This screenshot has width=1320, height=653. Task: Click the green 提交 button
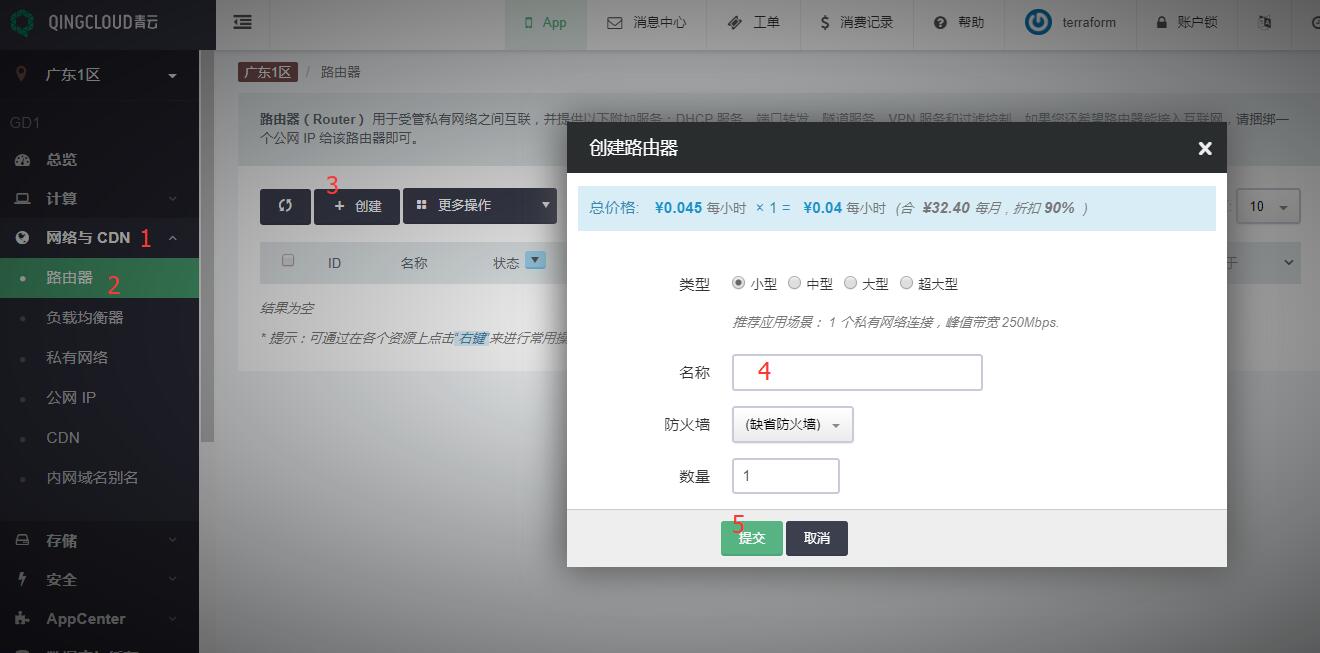pyautogui.click(x=751, y=538)
